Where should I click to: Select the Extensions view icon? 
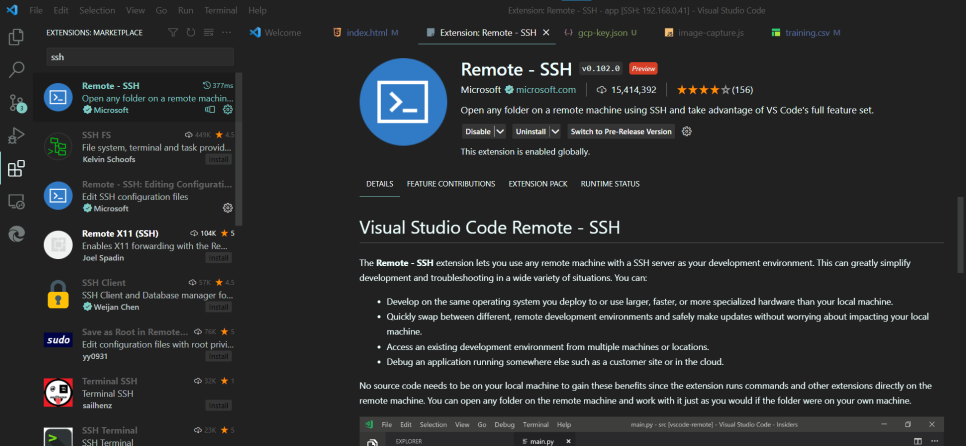16,168
